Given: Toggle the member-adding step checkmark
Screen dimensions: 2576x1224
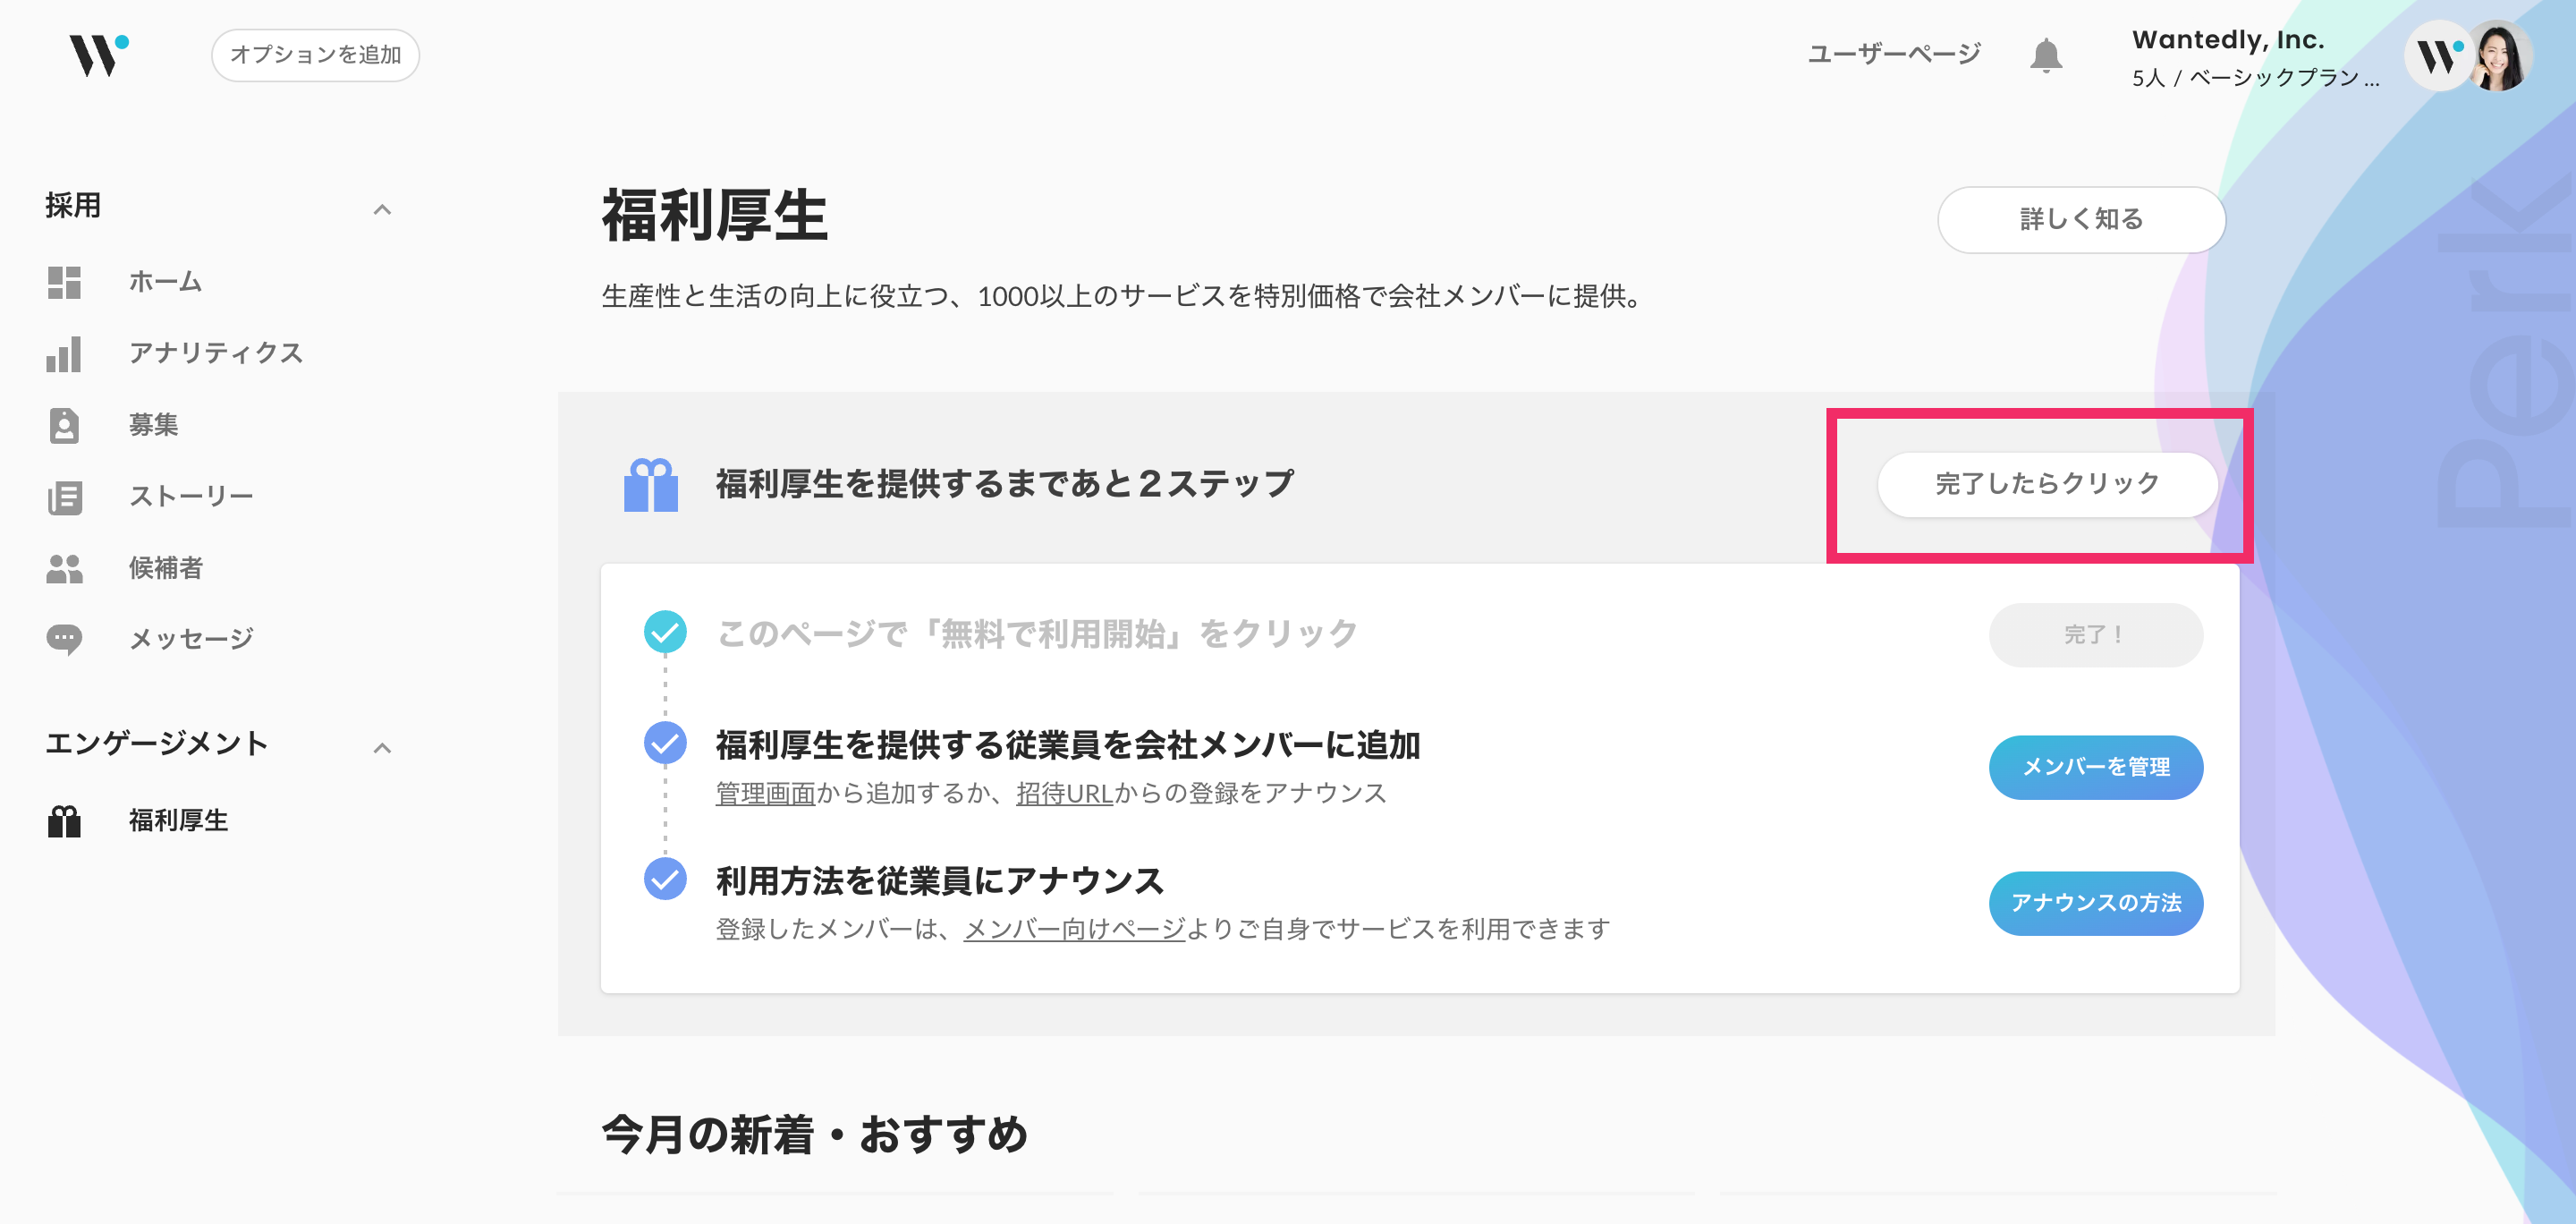Looking at the screenshot, I should click(665, 743).
